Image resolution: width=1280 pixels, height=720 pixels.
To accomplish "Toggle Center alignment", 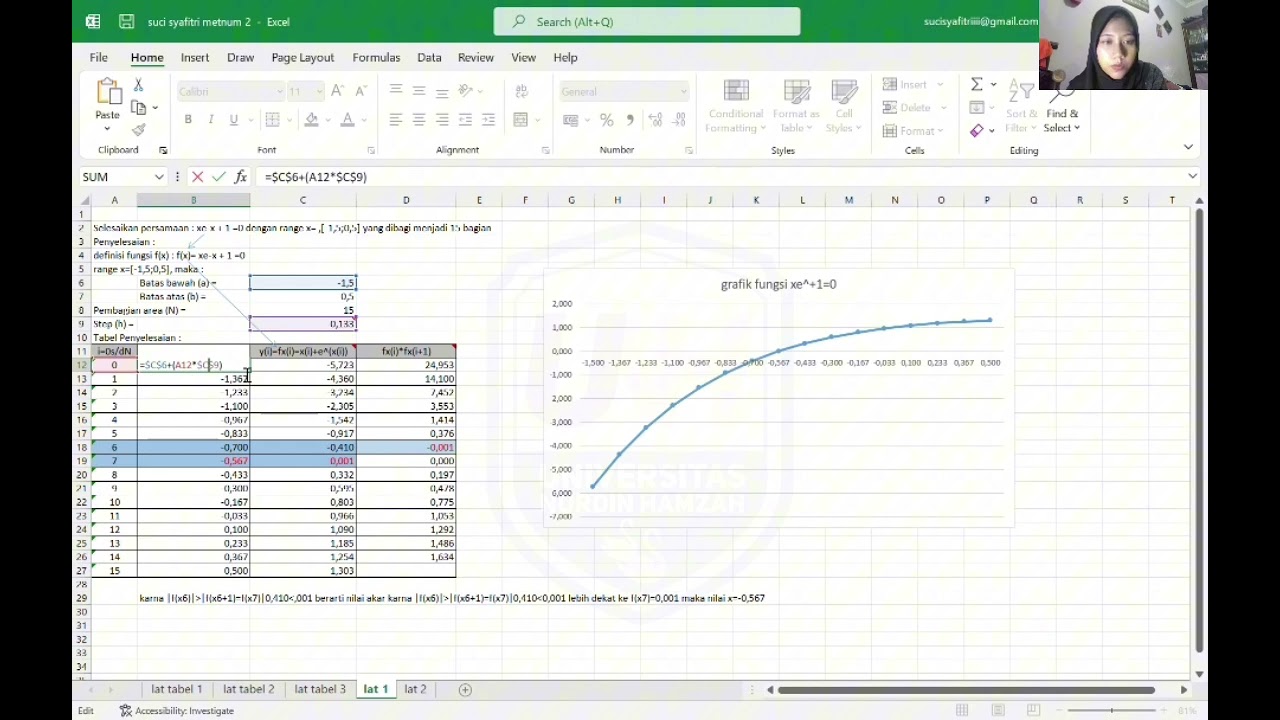I will coord(419,120).
